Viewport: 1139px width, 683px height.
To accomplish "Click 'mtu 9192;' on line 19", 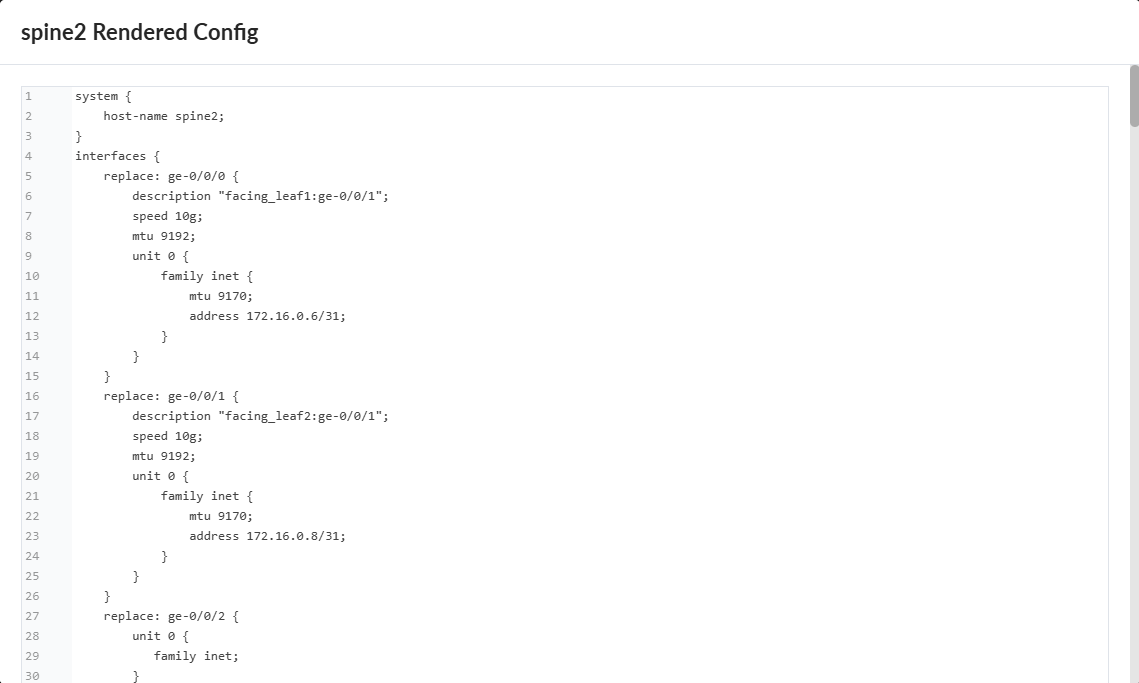I will click(164, 456).
